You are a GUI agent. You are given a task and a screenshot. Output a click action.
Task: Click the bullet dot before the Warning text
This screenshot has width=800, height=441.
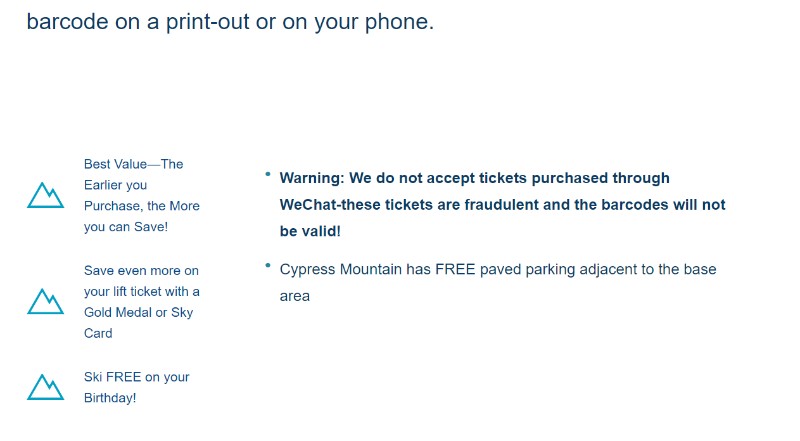(267, 174)
